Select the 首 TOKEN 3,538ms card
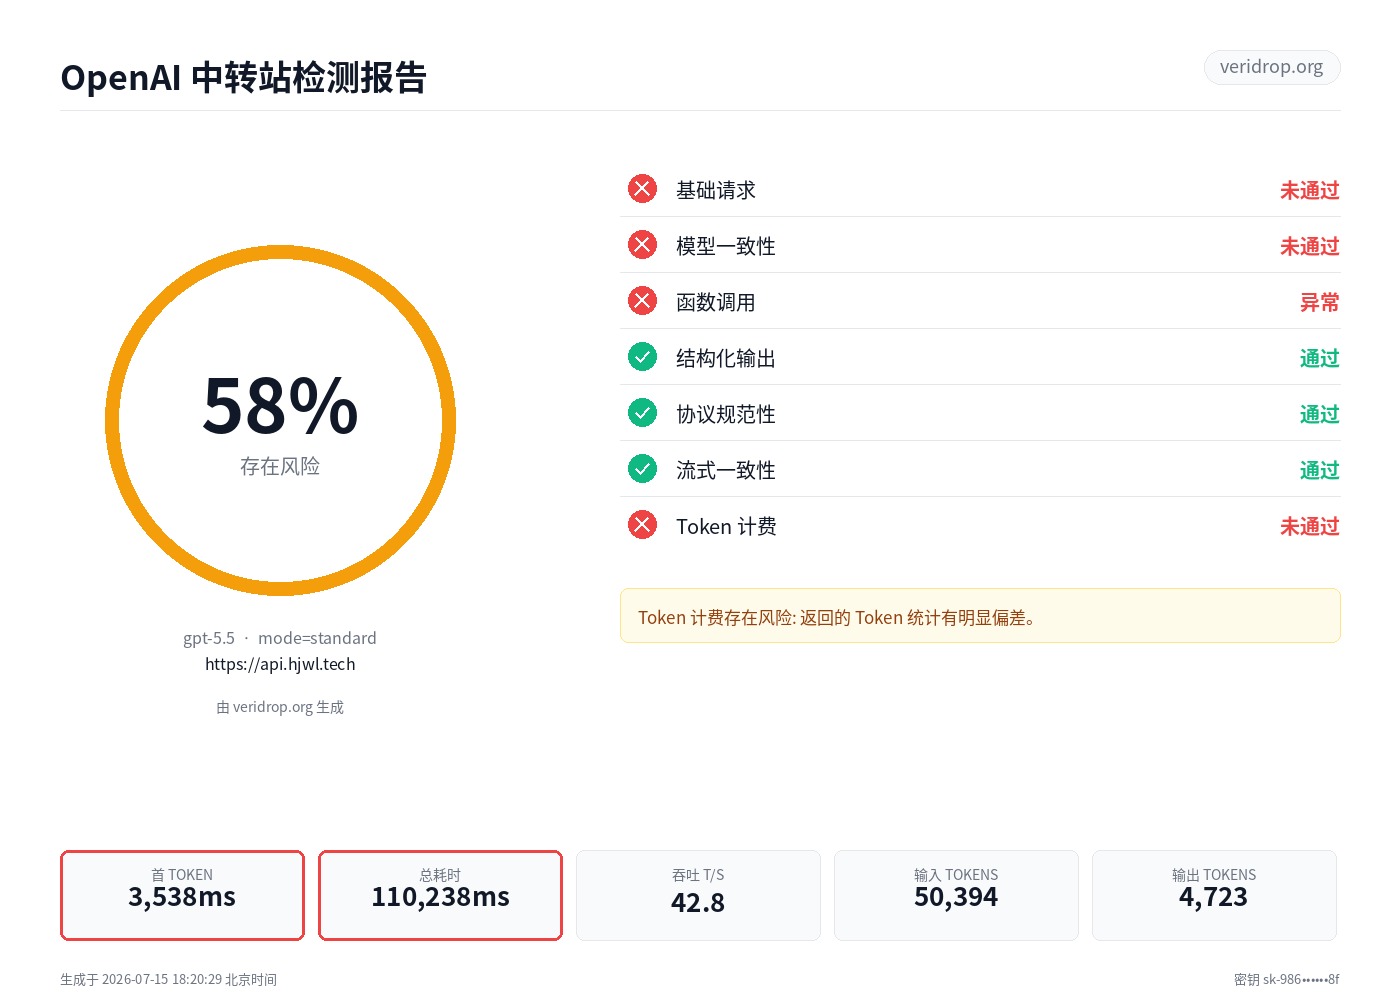1400x1000 pixels. (182, 895)
